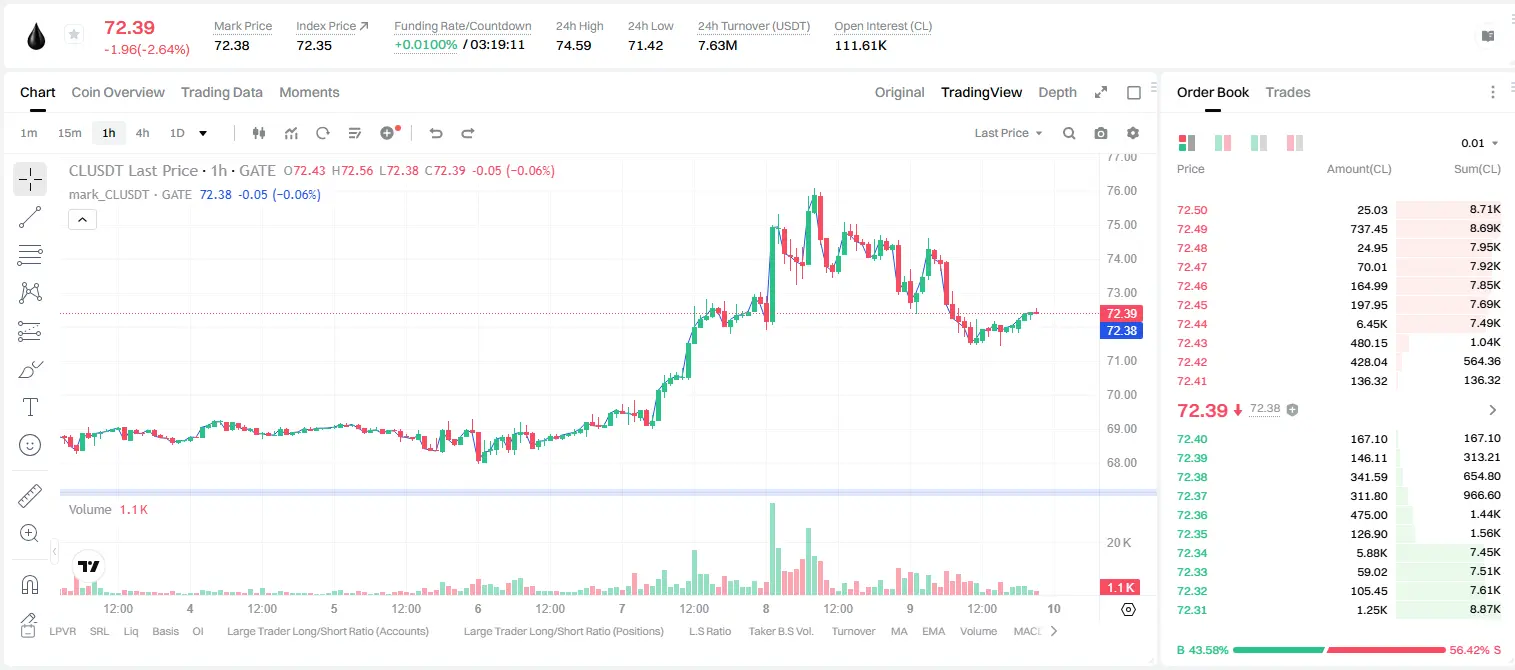The width and height of the screenshot is (1515, 670).
Task: Select the ruler measure tool
Action: (x=30, y=496)
